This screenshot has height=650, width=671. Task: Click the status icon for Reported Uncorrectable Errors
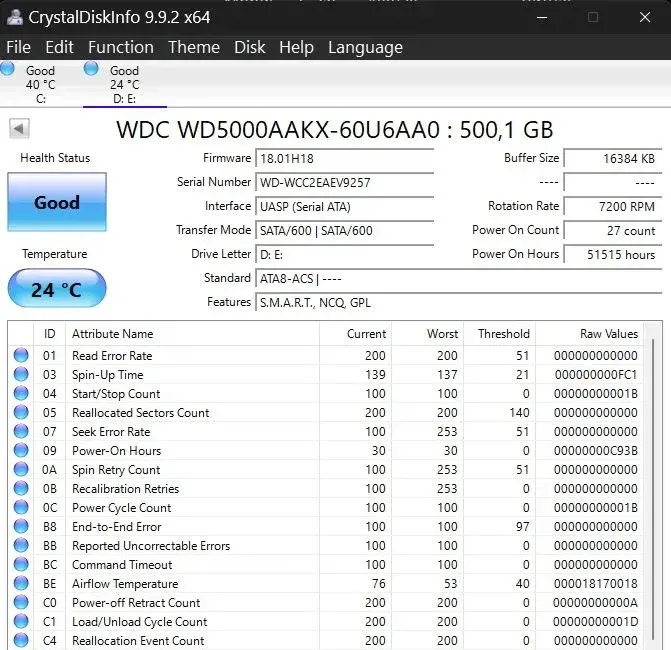(21, 545)
